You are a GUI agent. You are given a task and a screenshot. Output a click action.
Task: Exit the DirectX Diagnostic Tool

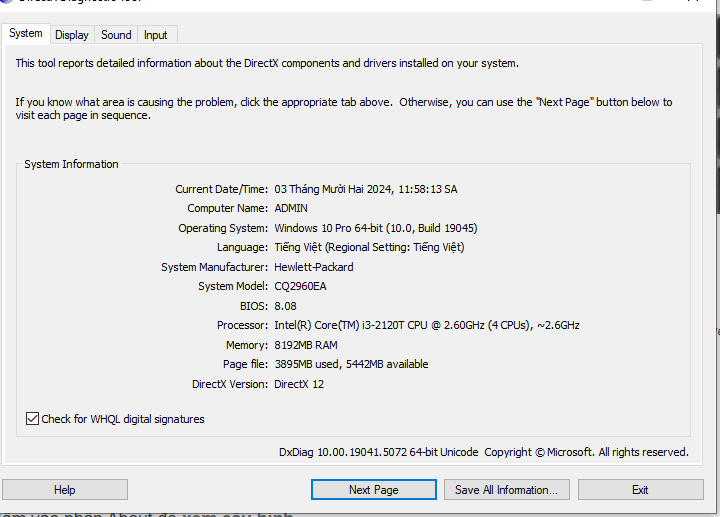[640, 490]
